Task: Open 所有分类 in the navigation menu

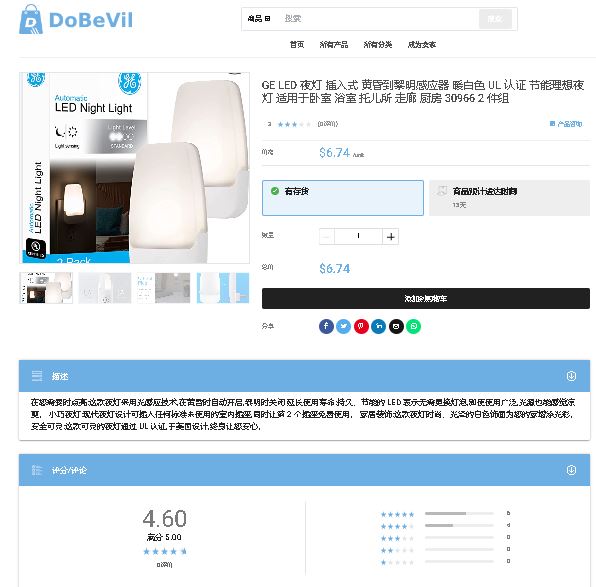Action: click(378, 44)
